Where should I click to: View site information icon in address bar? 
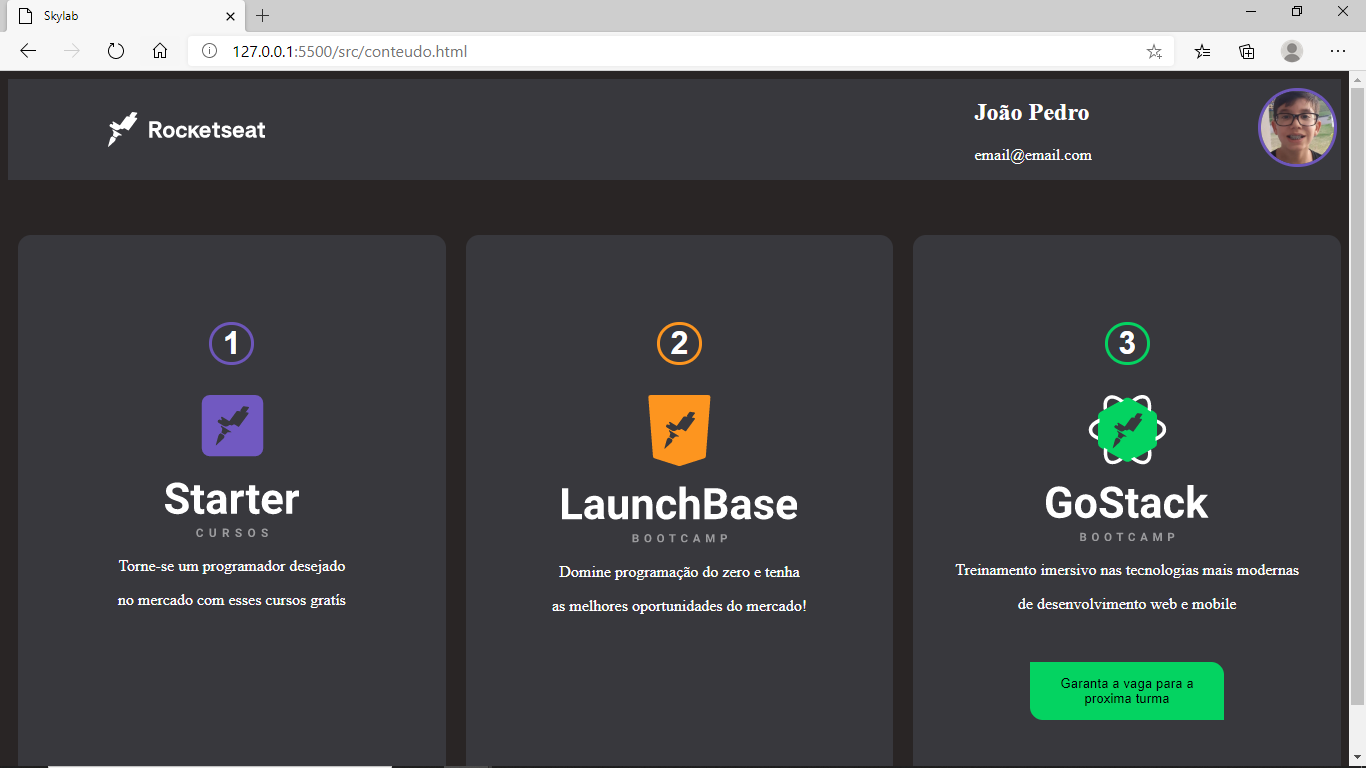pyautogui.click(x=210, y=51)
